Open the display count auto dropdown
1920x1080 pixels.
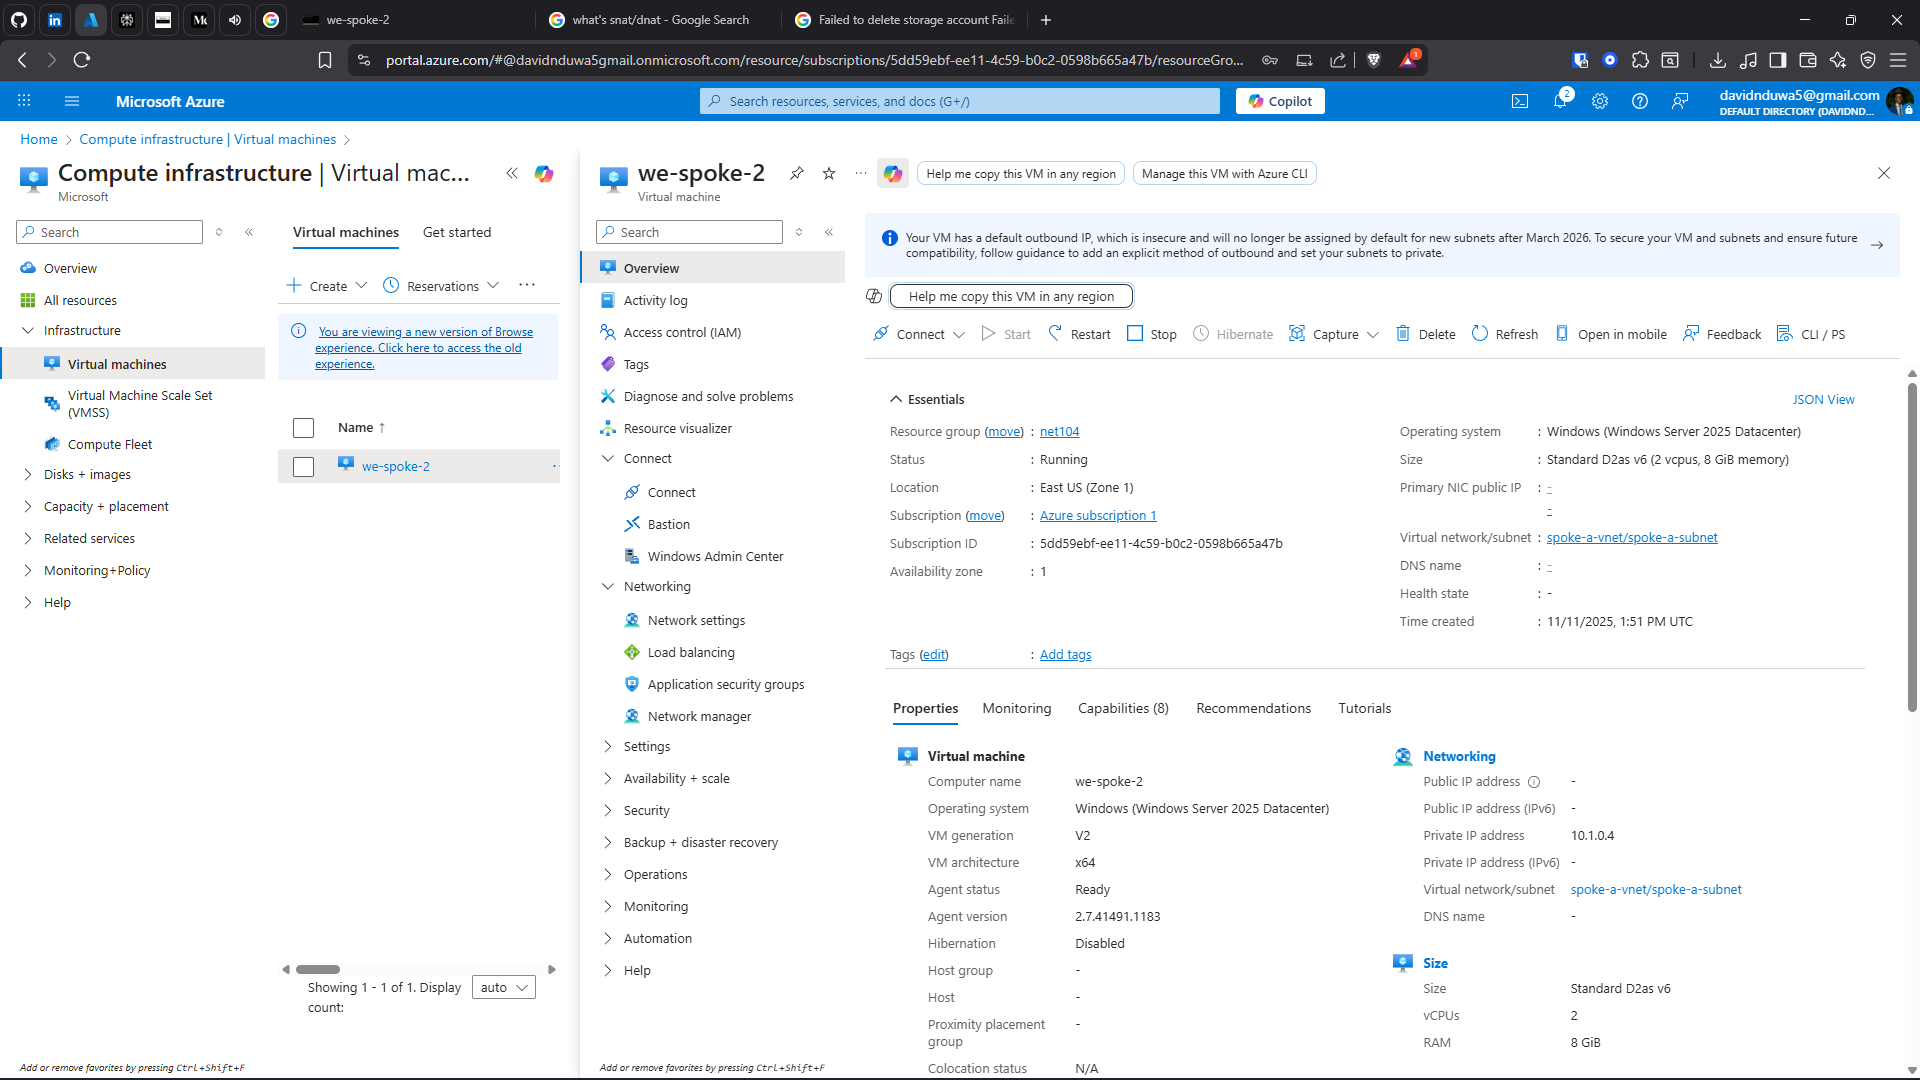pyautogui.click(x=504, y=987)
